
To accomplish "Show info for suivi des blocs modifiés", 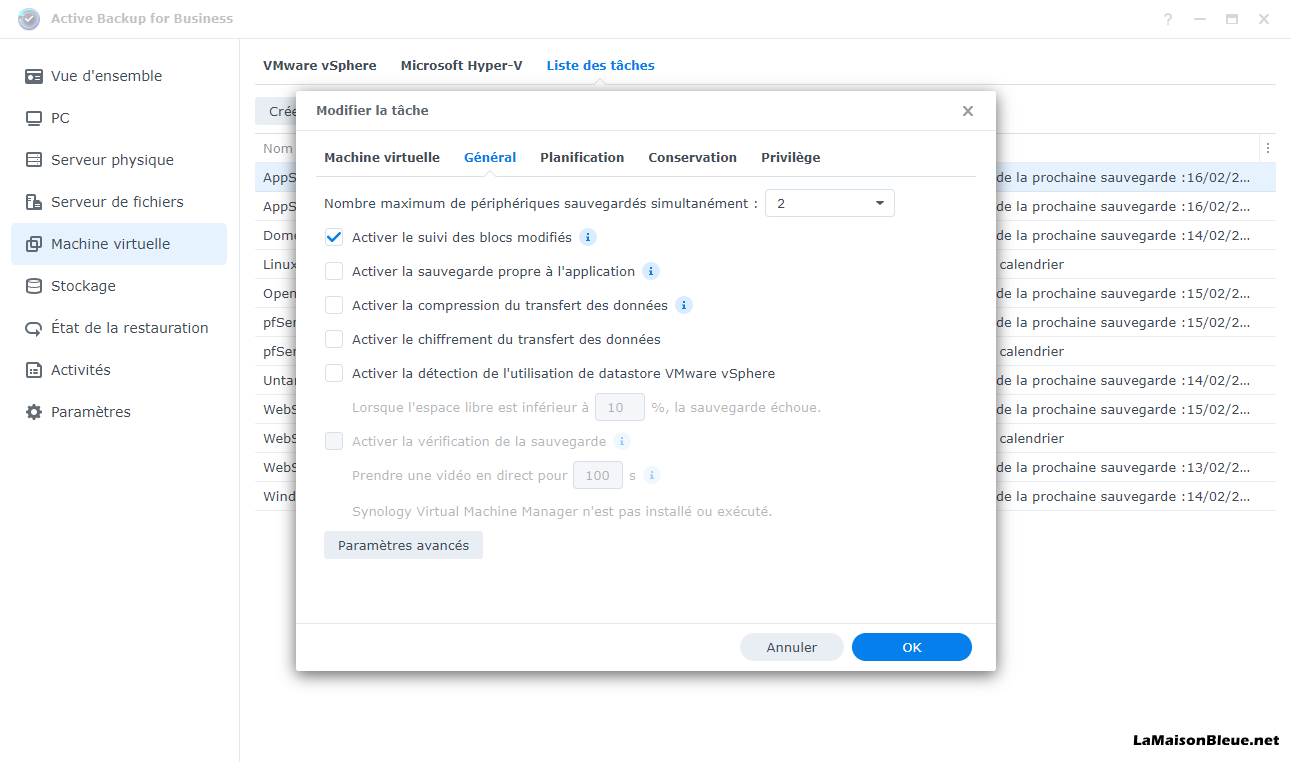I will pos(588,237).
